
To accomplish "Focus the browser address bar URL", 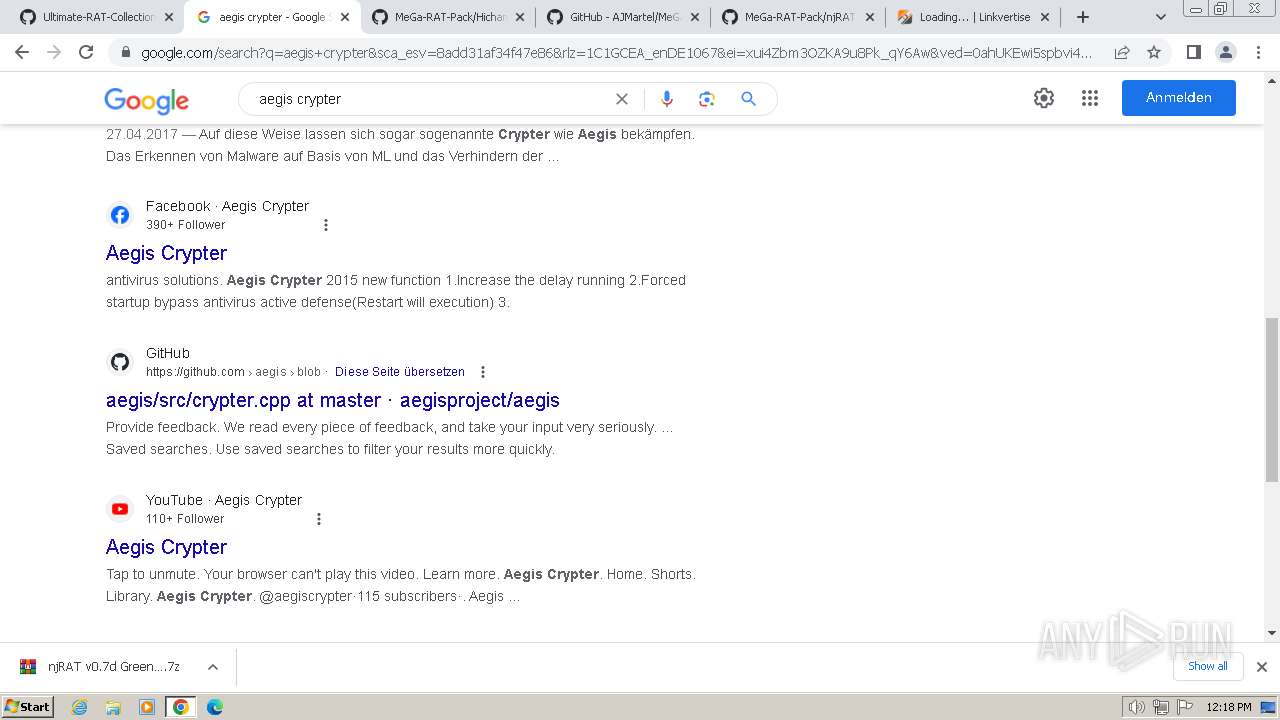I will pos(616,52).
